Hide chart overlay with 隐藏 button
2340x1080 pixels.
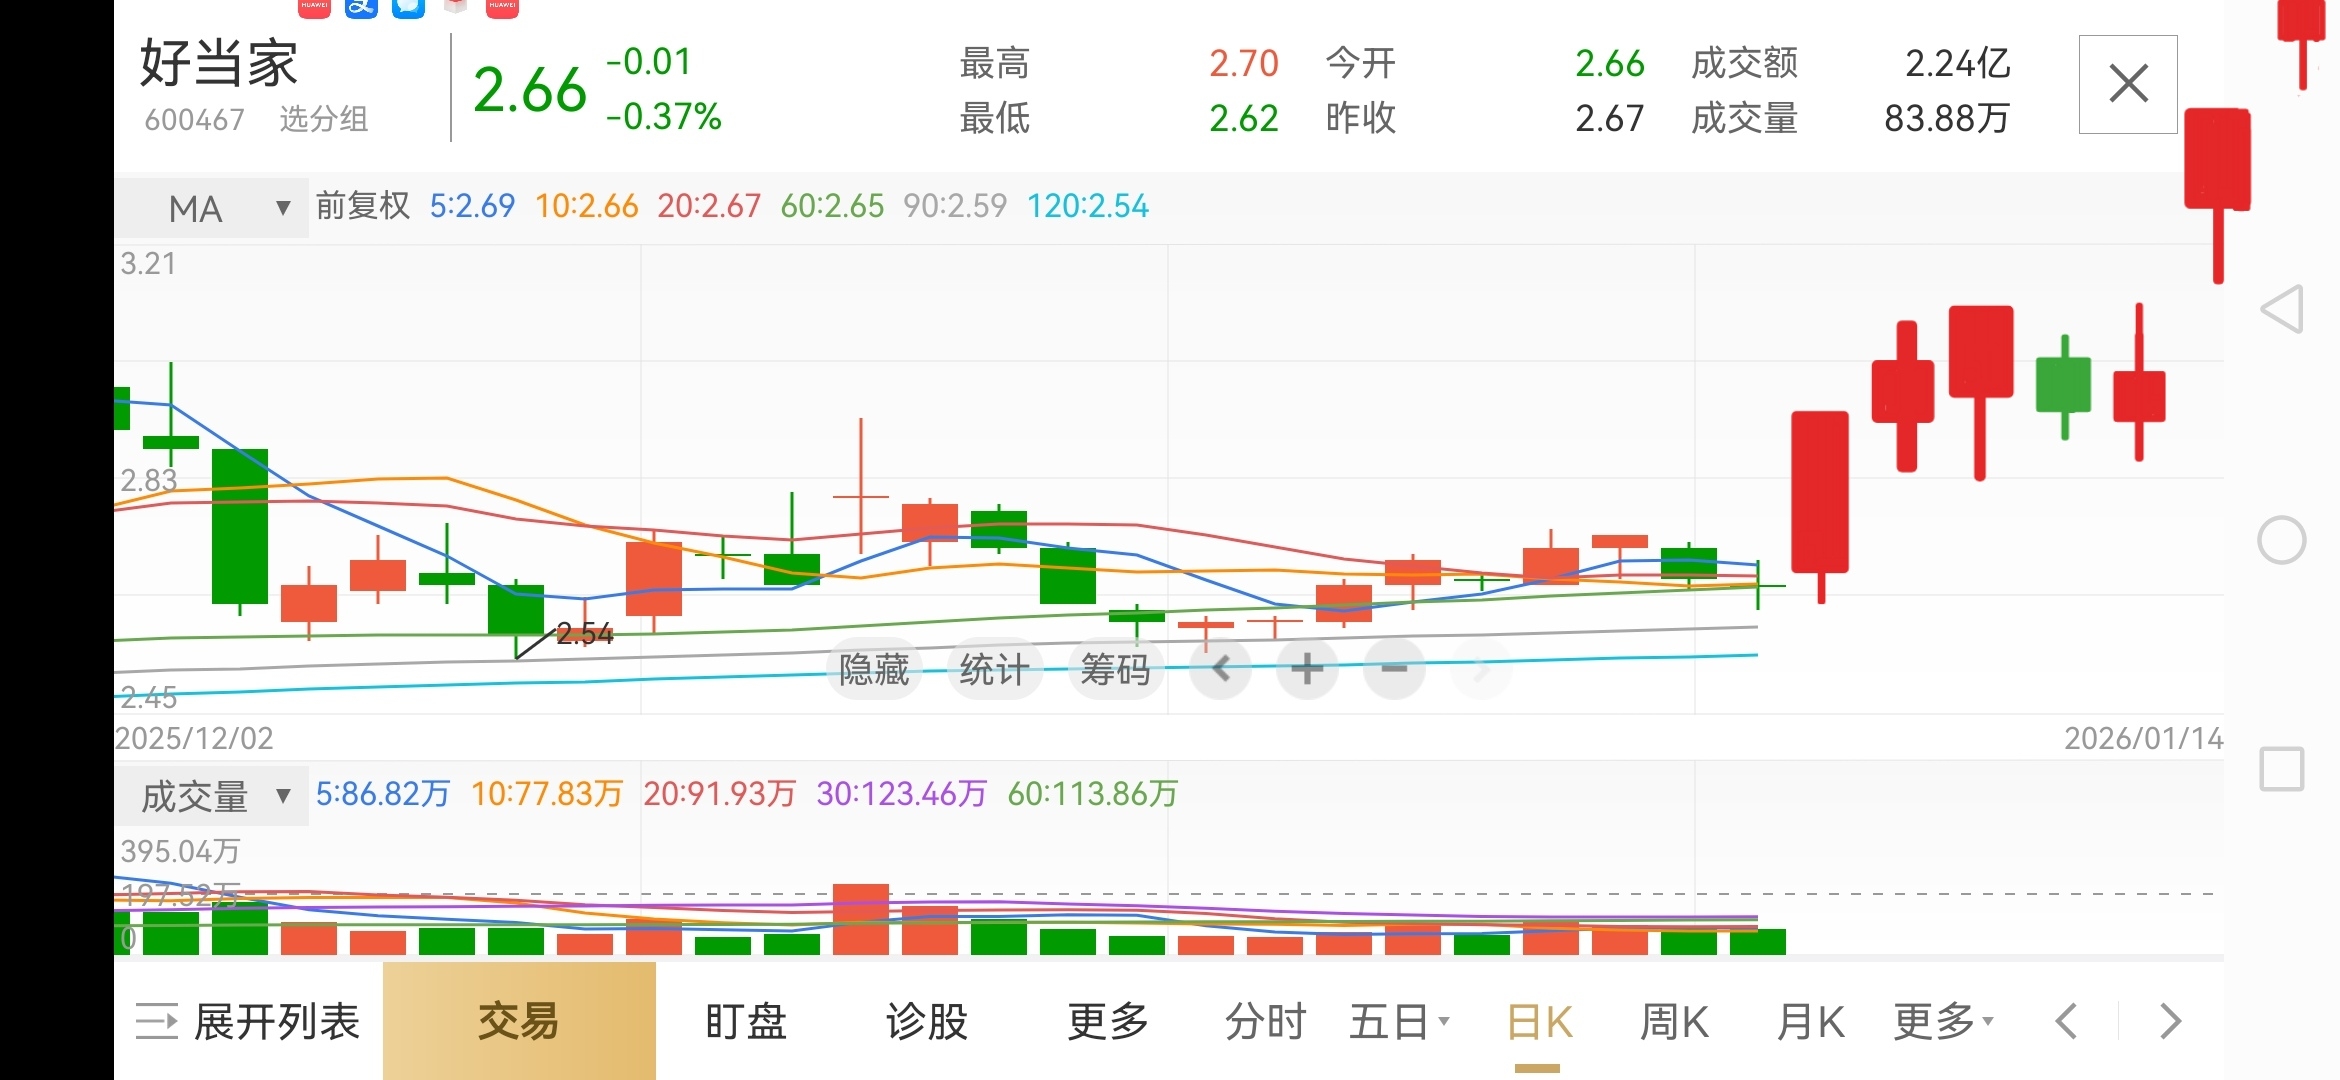pos(874,669)
